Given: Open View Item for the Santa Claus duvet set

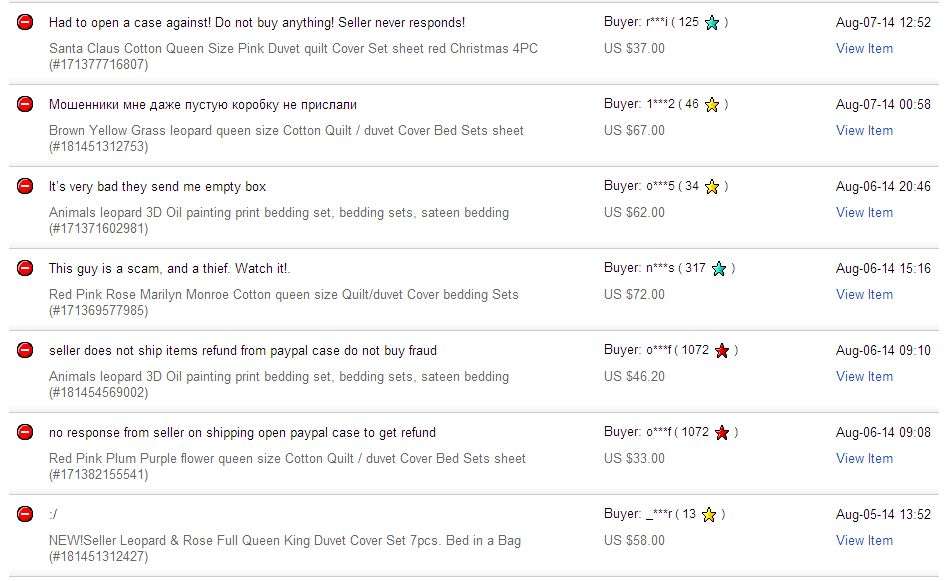Looking at the screenshot, I should point(864,48).
